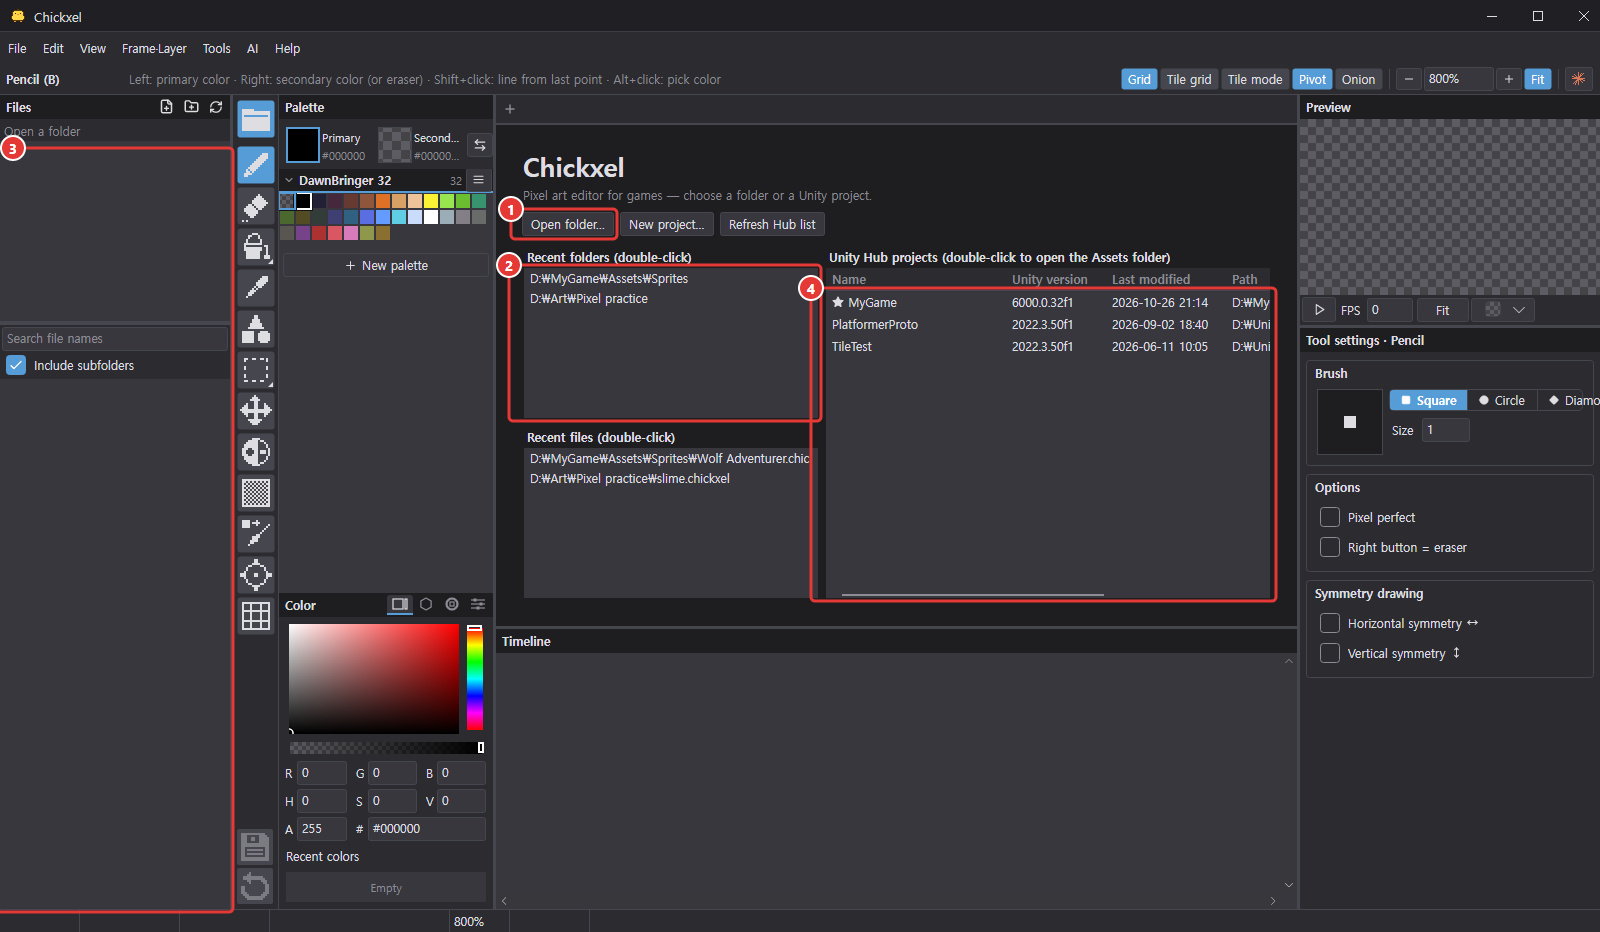This screenshot has height=932, width=1600.
Task: Switch color picker to sliders mode
Action: (478, 604)
